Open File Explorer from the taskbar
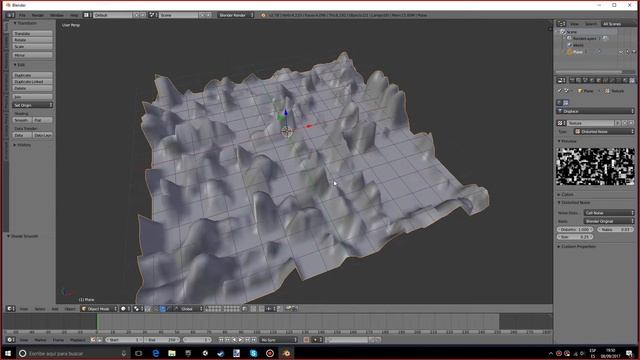The image size is (640, 360). 172,353
